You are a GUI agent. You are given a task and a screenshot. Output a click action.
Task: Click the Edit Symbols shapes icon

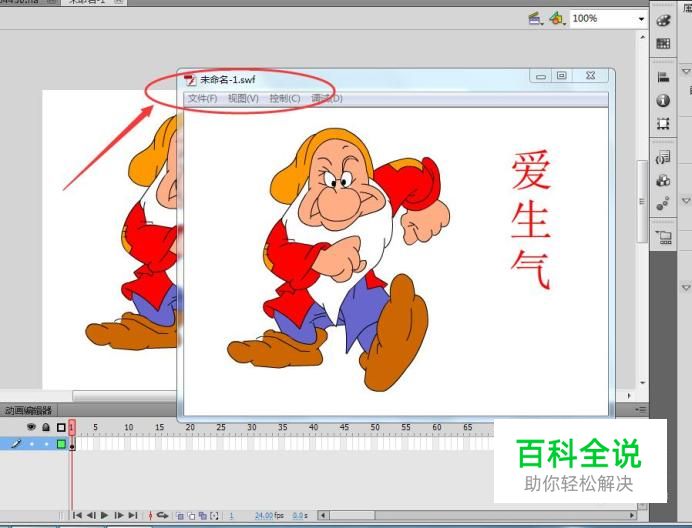pos(557,19)
